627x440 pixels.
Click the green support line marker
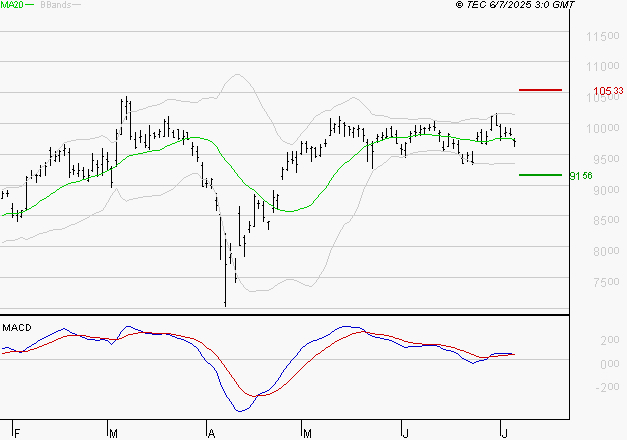[x=540, y=175]
